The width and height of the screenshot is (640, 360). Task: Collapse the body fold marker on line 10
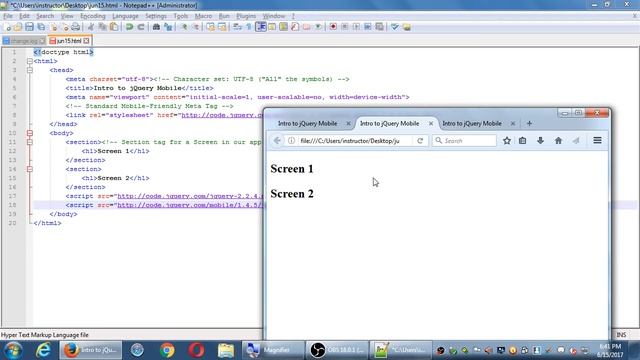click(x=30, y=133)
